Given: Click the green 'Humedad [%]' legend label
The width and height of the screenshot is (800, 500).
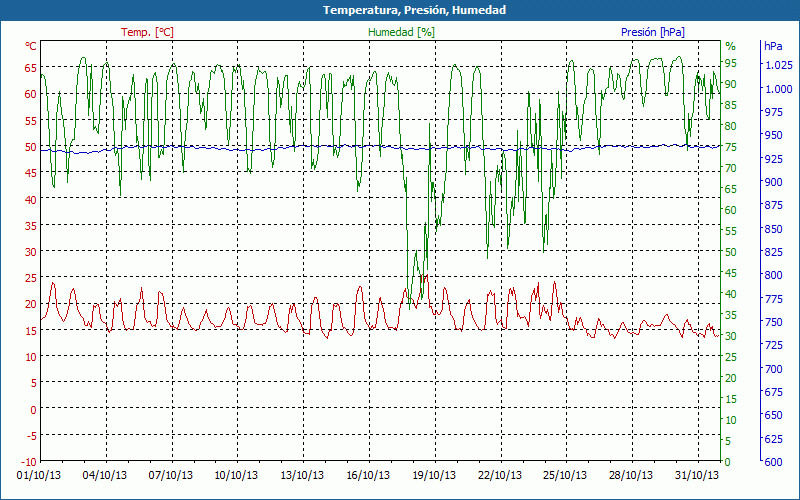Looking at the screenshot, I should 402,32.
